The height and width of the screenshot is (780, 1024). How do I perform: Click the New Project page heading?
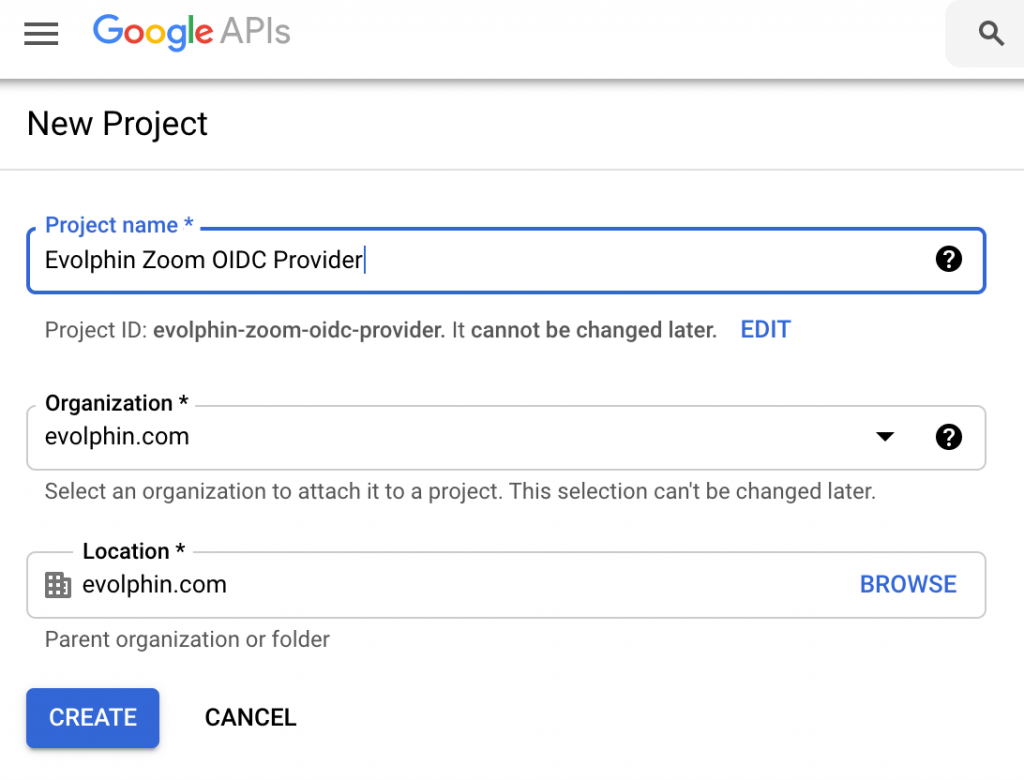[117, 124]
